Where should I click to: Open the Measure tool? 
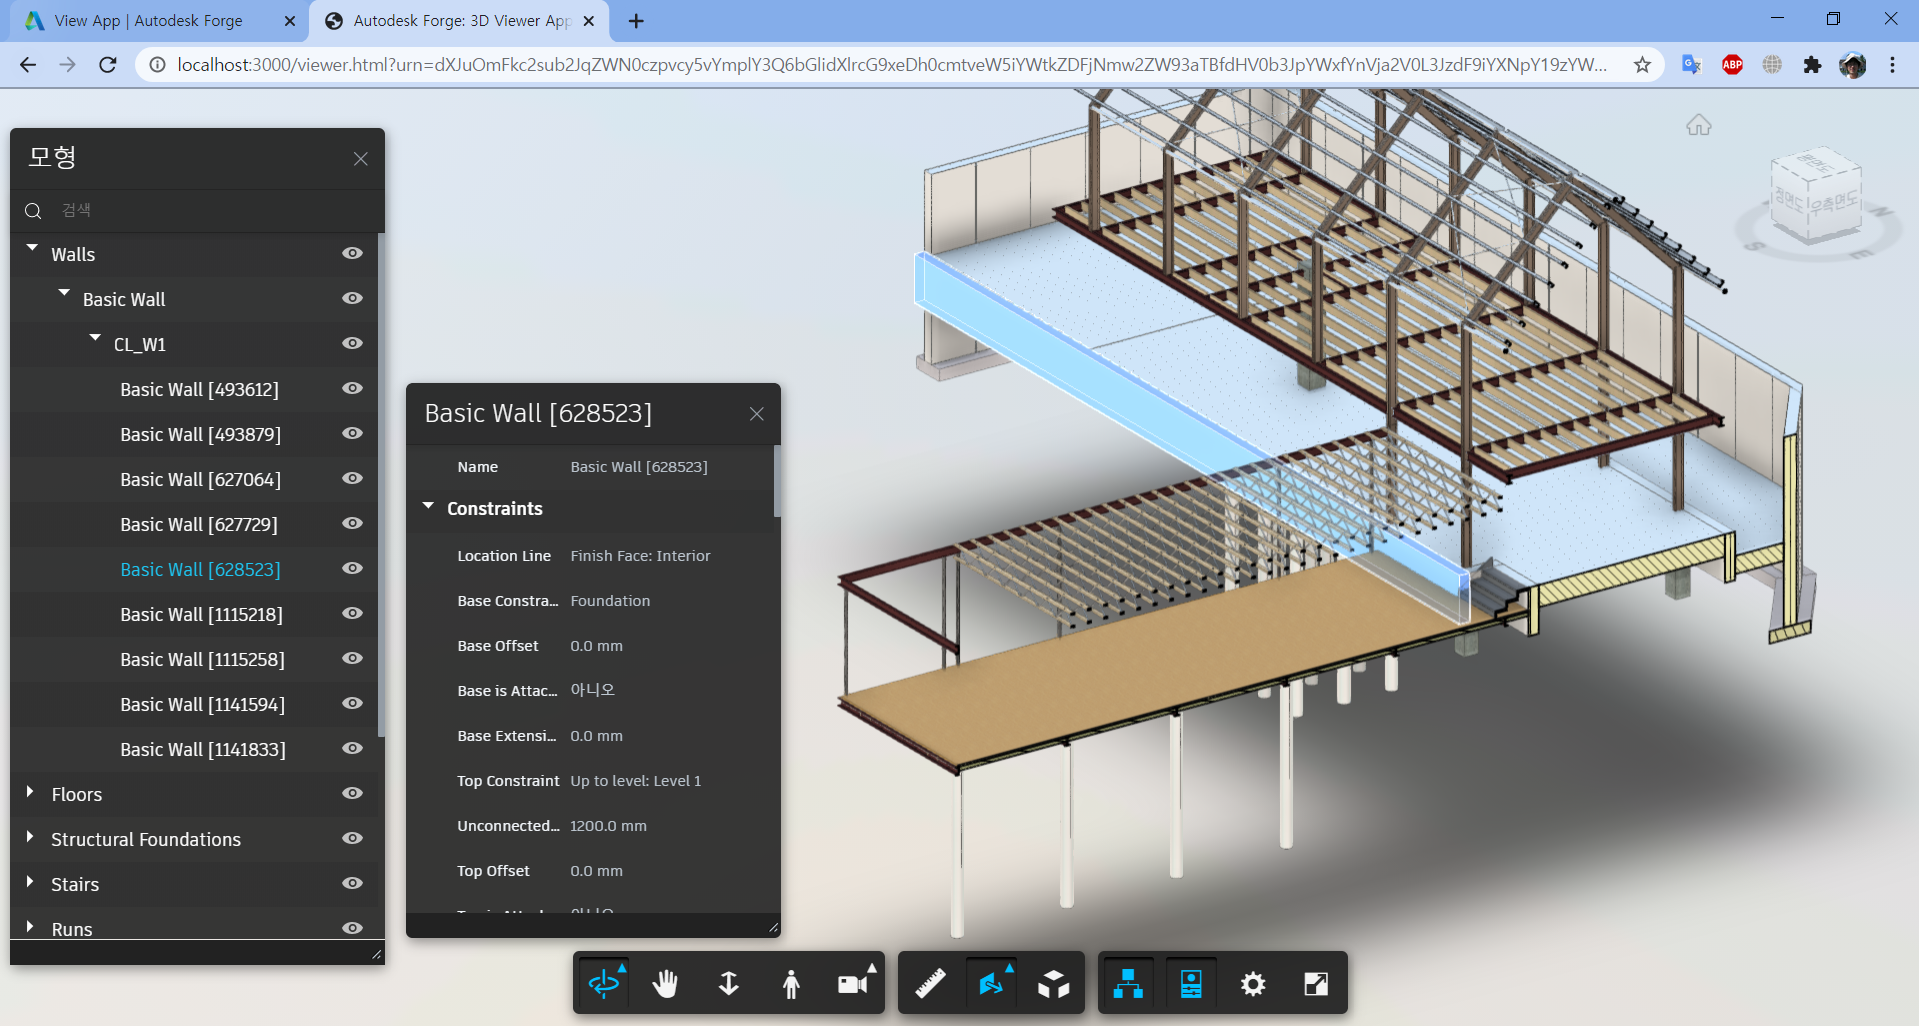pyautogui.click(x=928, y=983)
